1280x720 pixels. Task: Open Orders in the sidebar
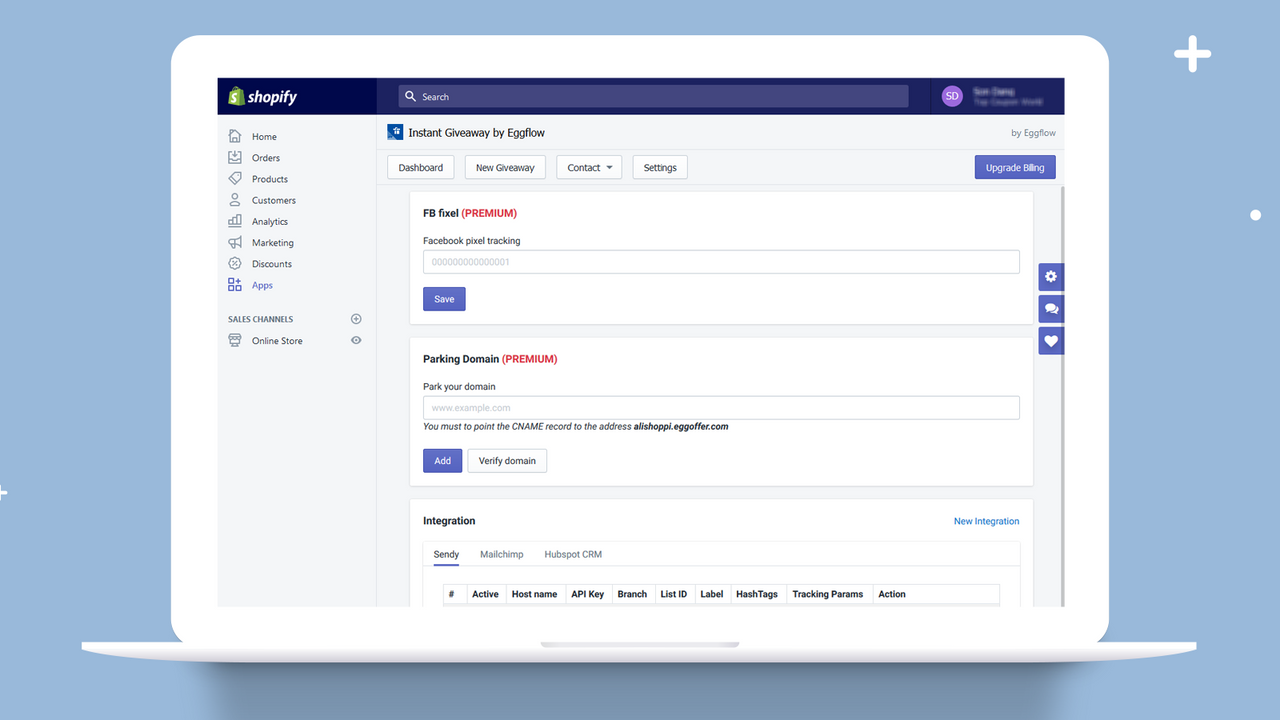(266, 158)
